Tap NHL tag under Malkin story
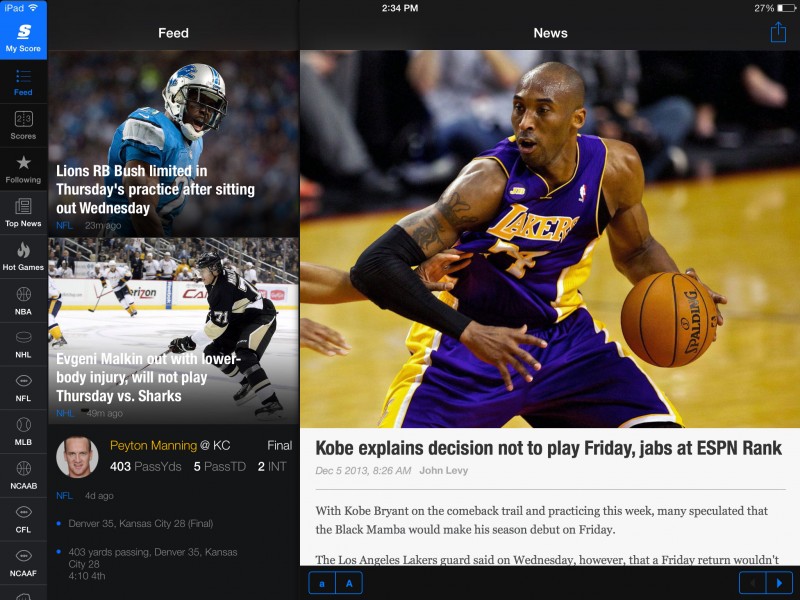800x600 pixels. (x=65, y=413)
